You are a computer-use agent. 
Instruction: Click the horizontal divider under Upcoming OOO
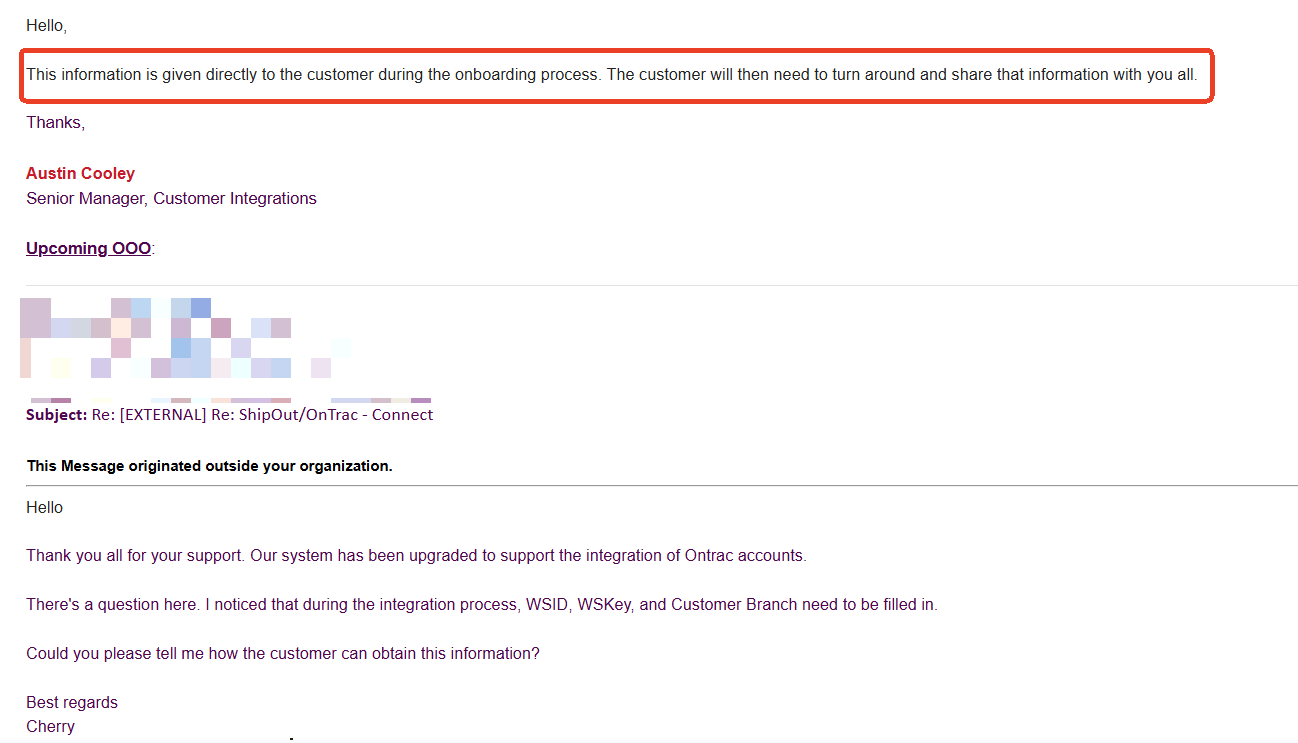661,286
